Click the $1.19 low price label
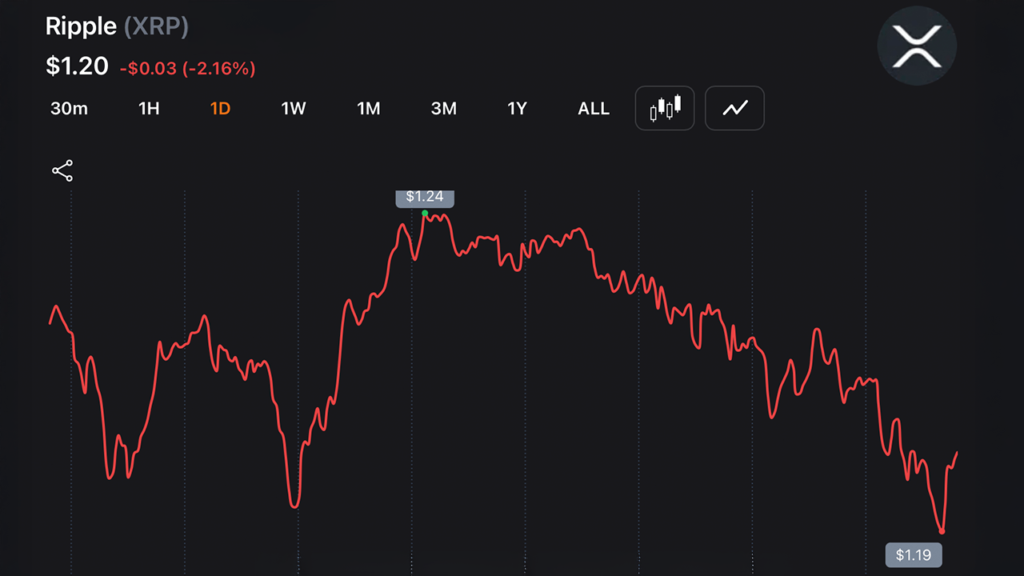The image size is (1024, 576). click(913, 555)
